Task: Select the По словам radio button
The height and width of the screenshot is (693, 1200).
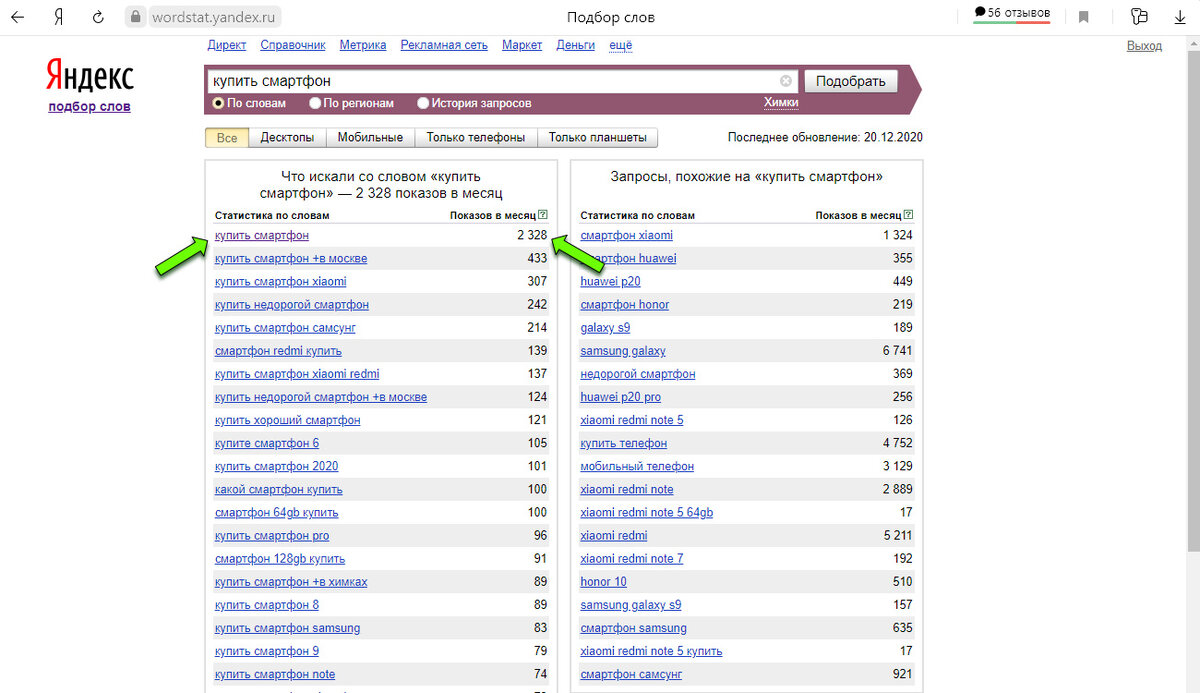Action: point(218,103)
